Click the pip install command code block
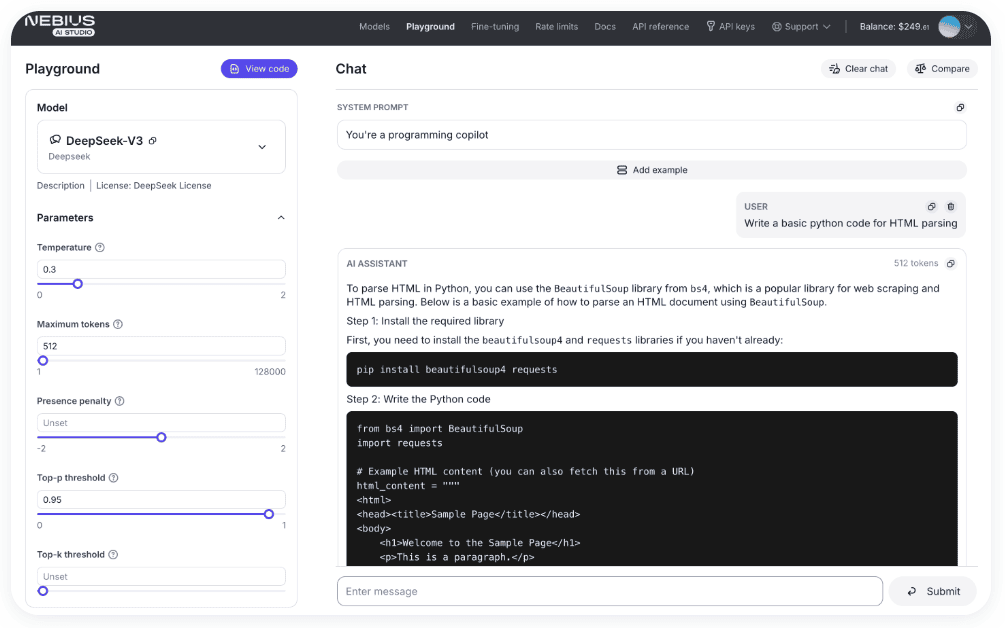Viewport: 1005px width, 628px height. coord(652,370)
